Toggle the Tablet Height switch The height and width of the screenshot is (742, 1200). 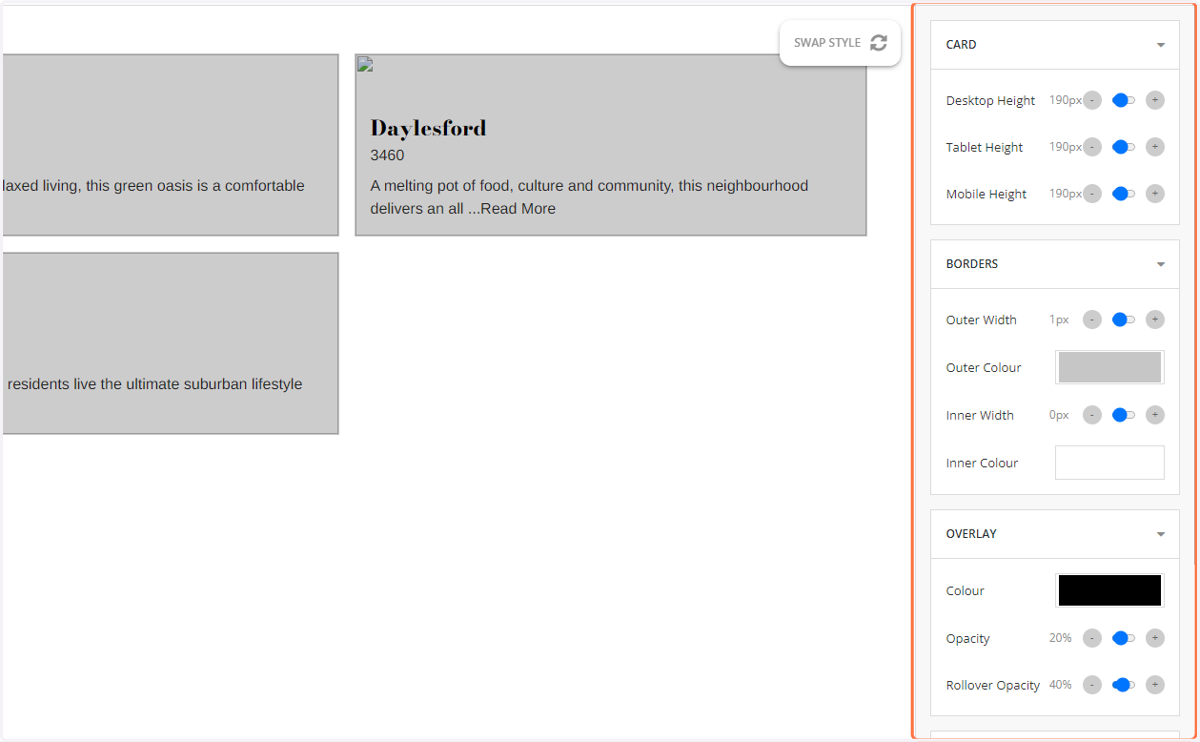click(1124, 147)
